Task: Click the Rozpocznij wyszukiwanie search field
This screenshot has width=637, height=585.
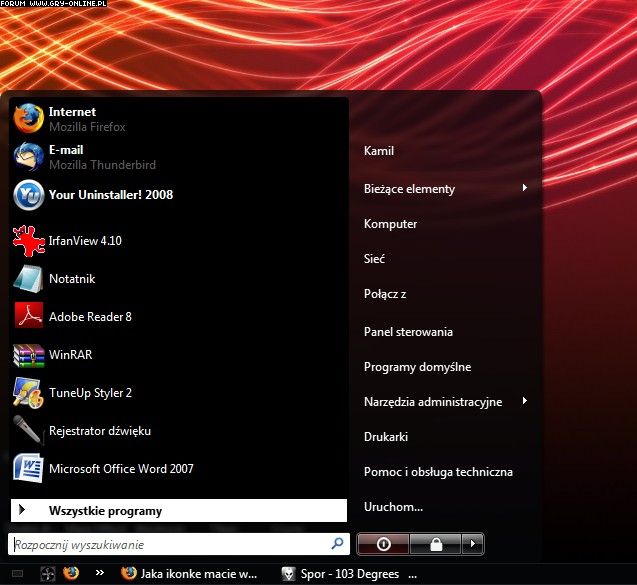Action: click(x=170, y=545)
